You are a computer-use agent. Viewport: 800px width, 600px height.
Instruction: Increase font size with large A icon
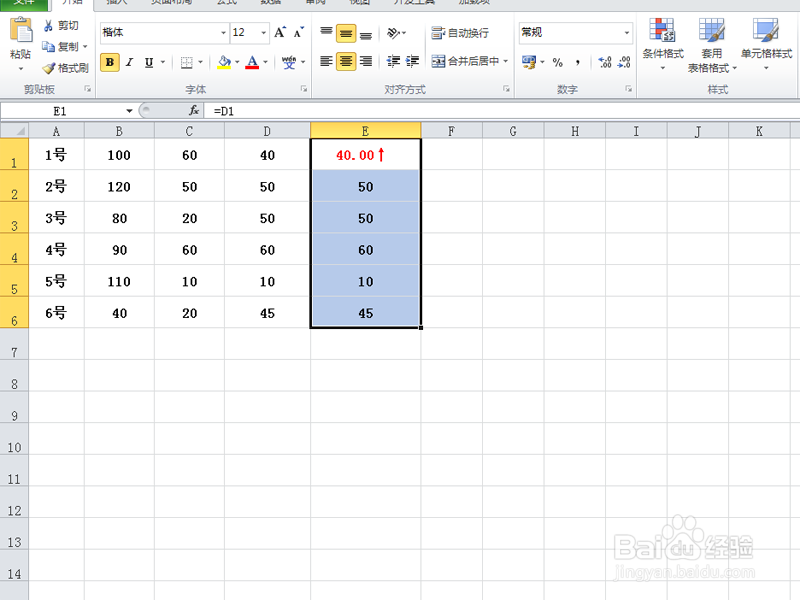click(x=280, y=33)
